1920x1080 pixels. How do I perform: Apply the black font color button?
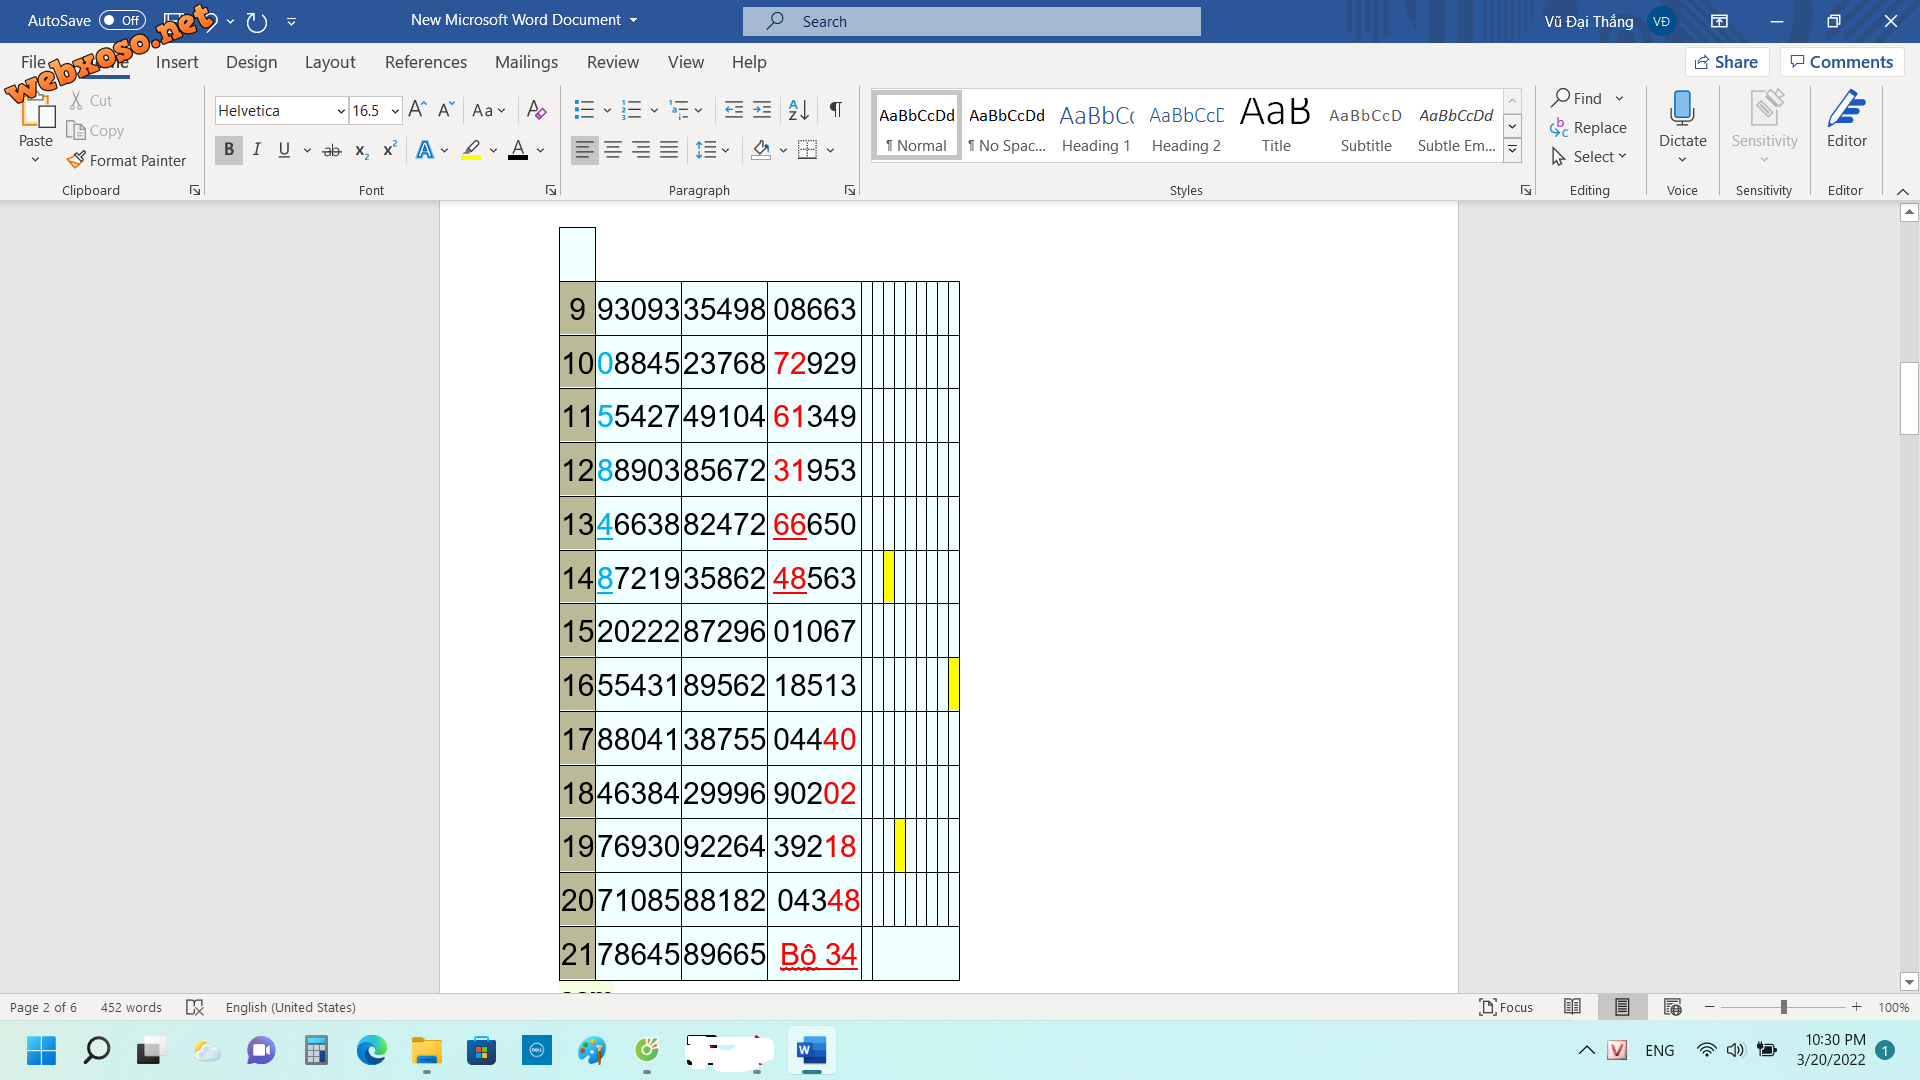pos(518,150)
